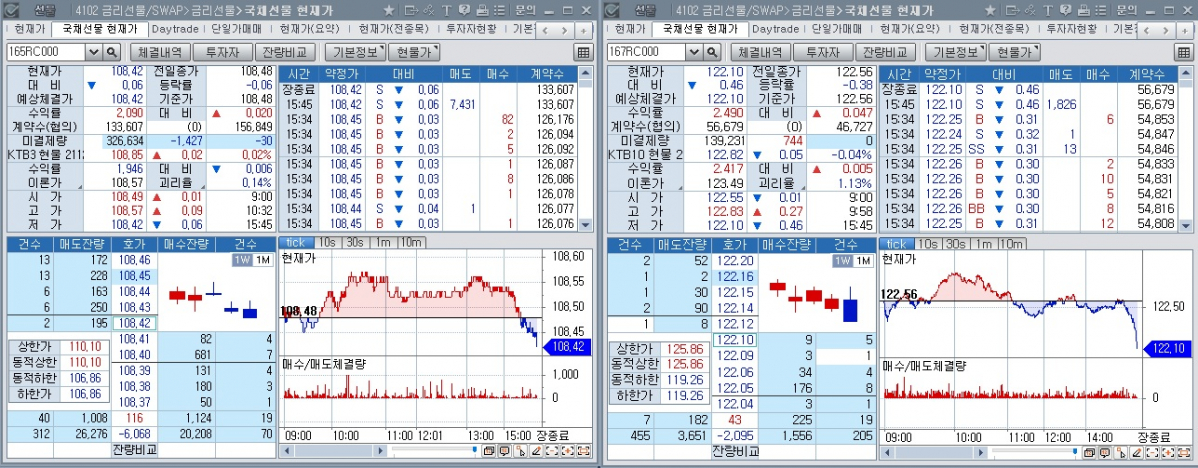The height and width of the screenshot is (468, 1198).
Task: Toggle 1W candle period in left window
Action: pos(242,260)
